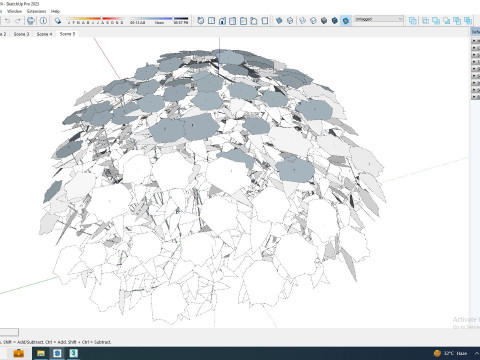
Task: Select the Outer Shell solid tool
Action: 413,21
